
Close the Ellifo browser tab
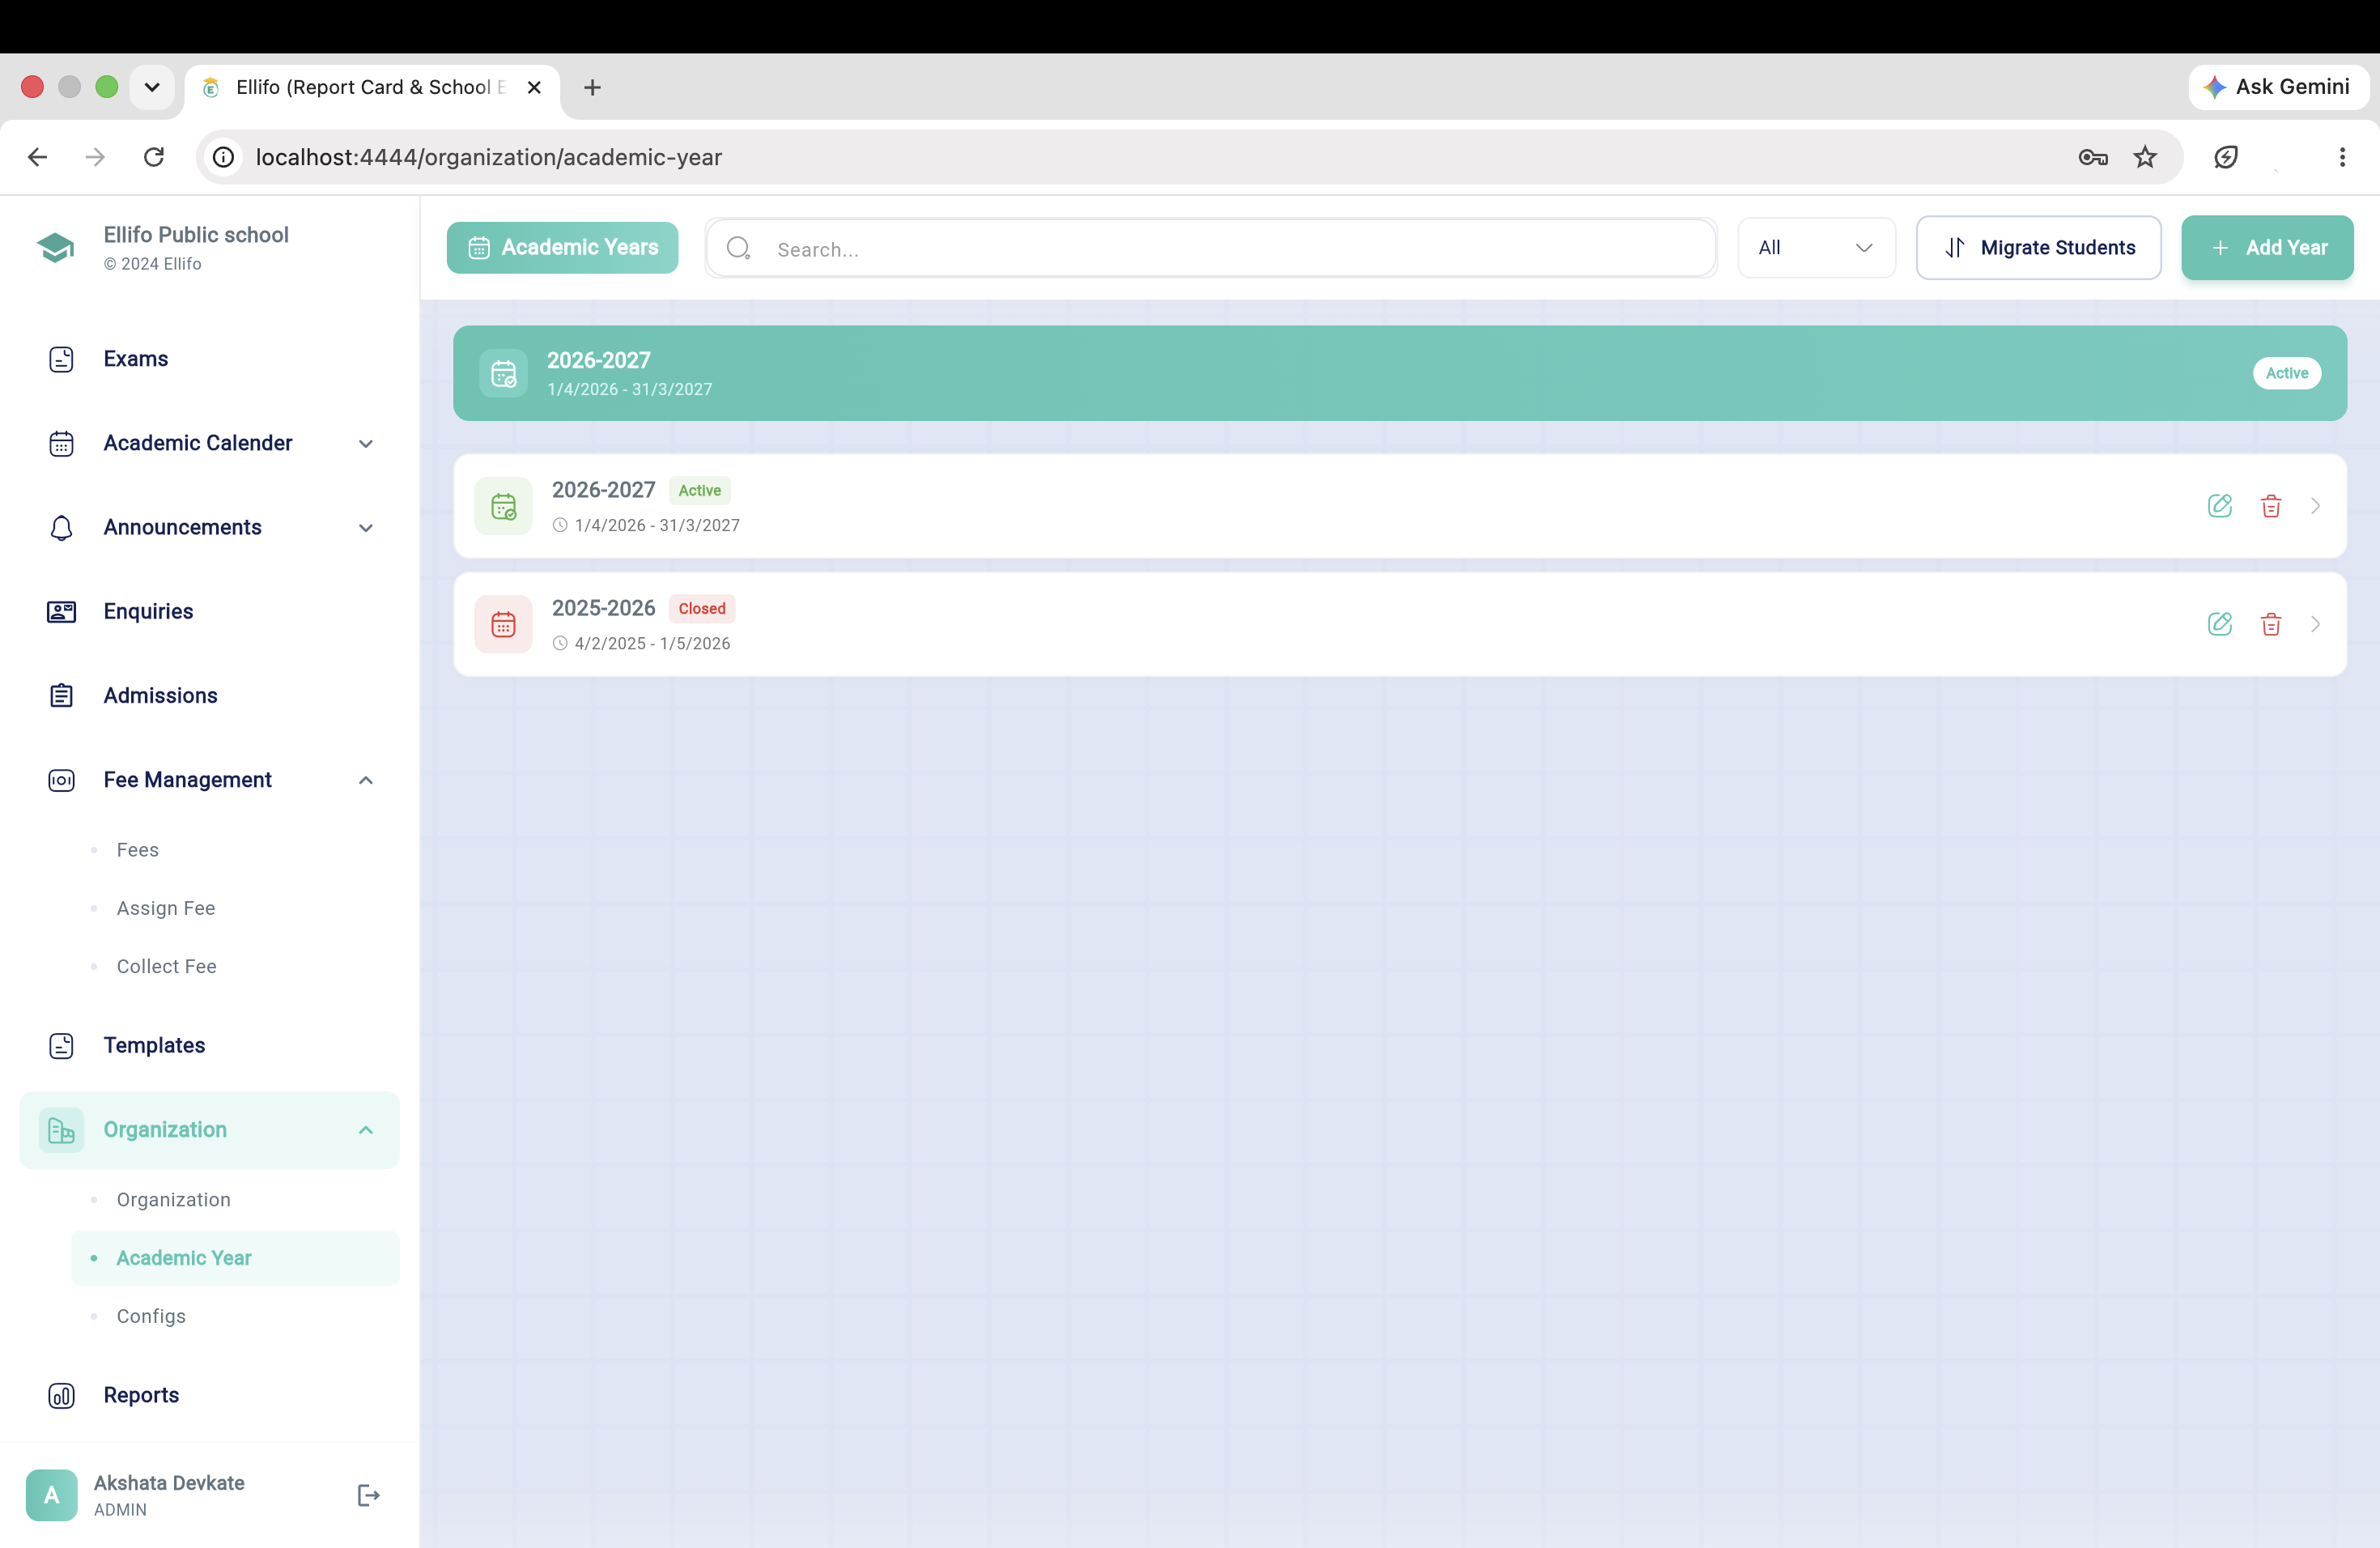coord(534,87)
